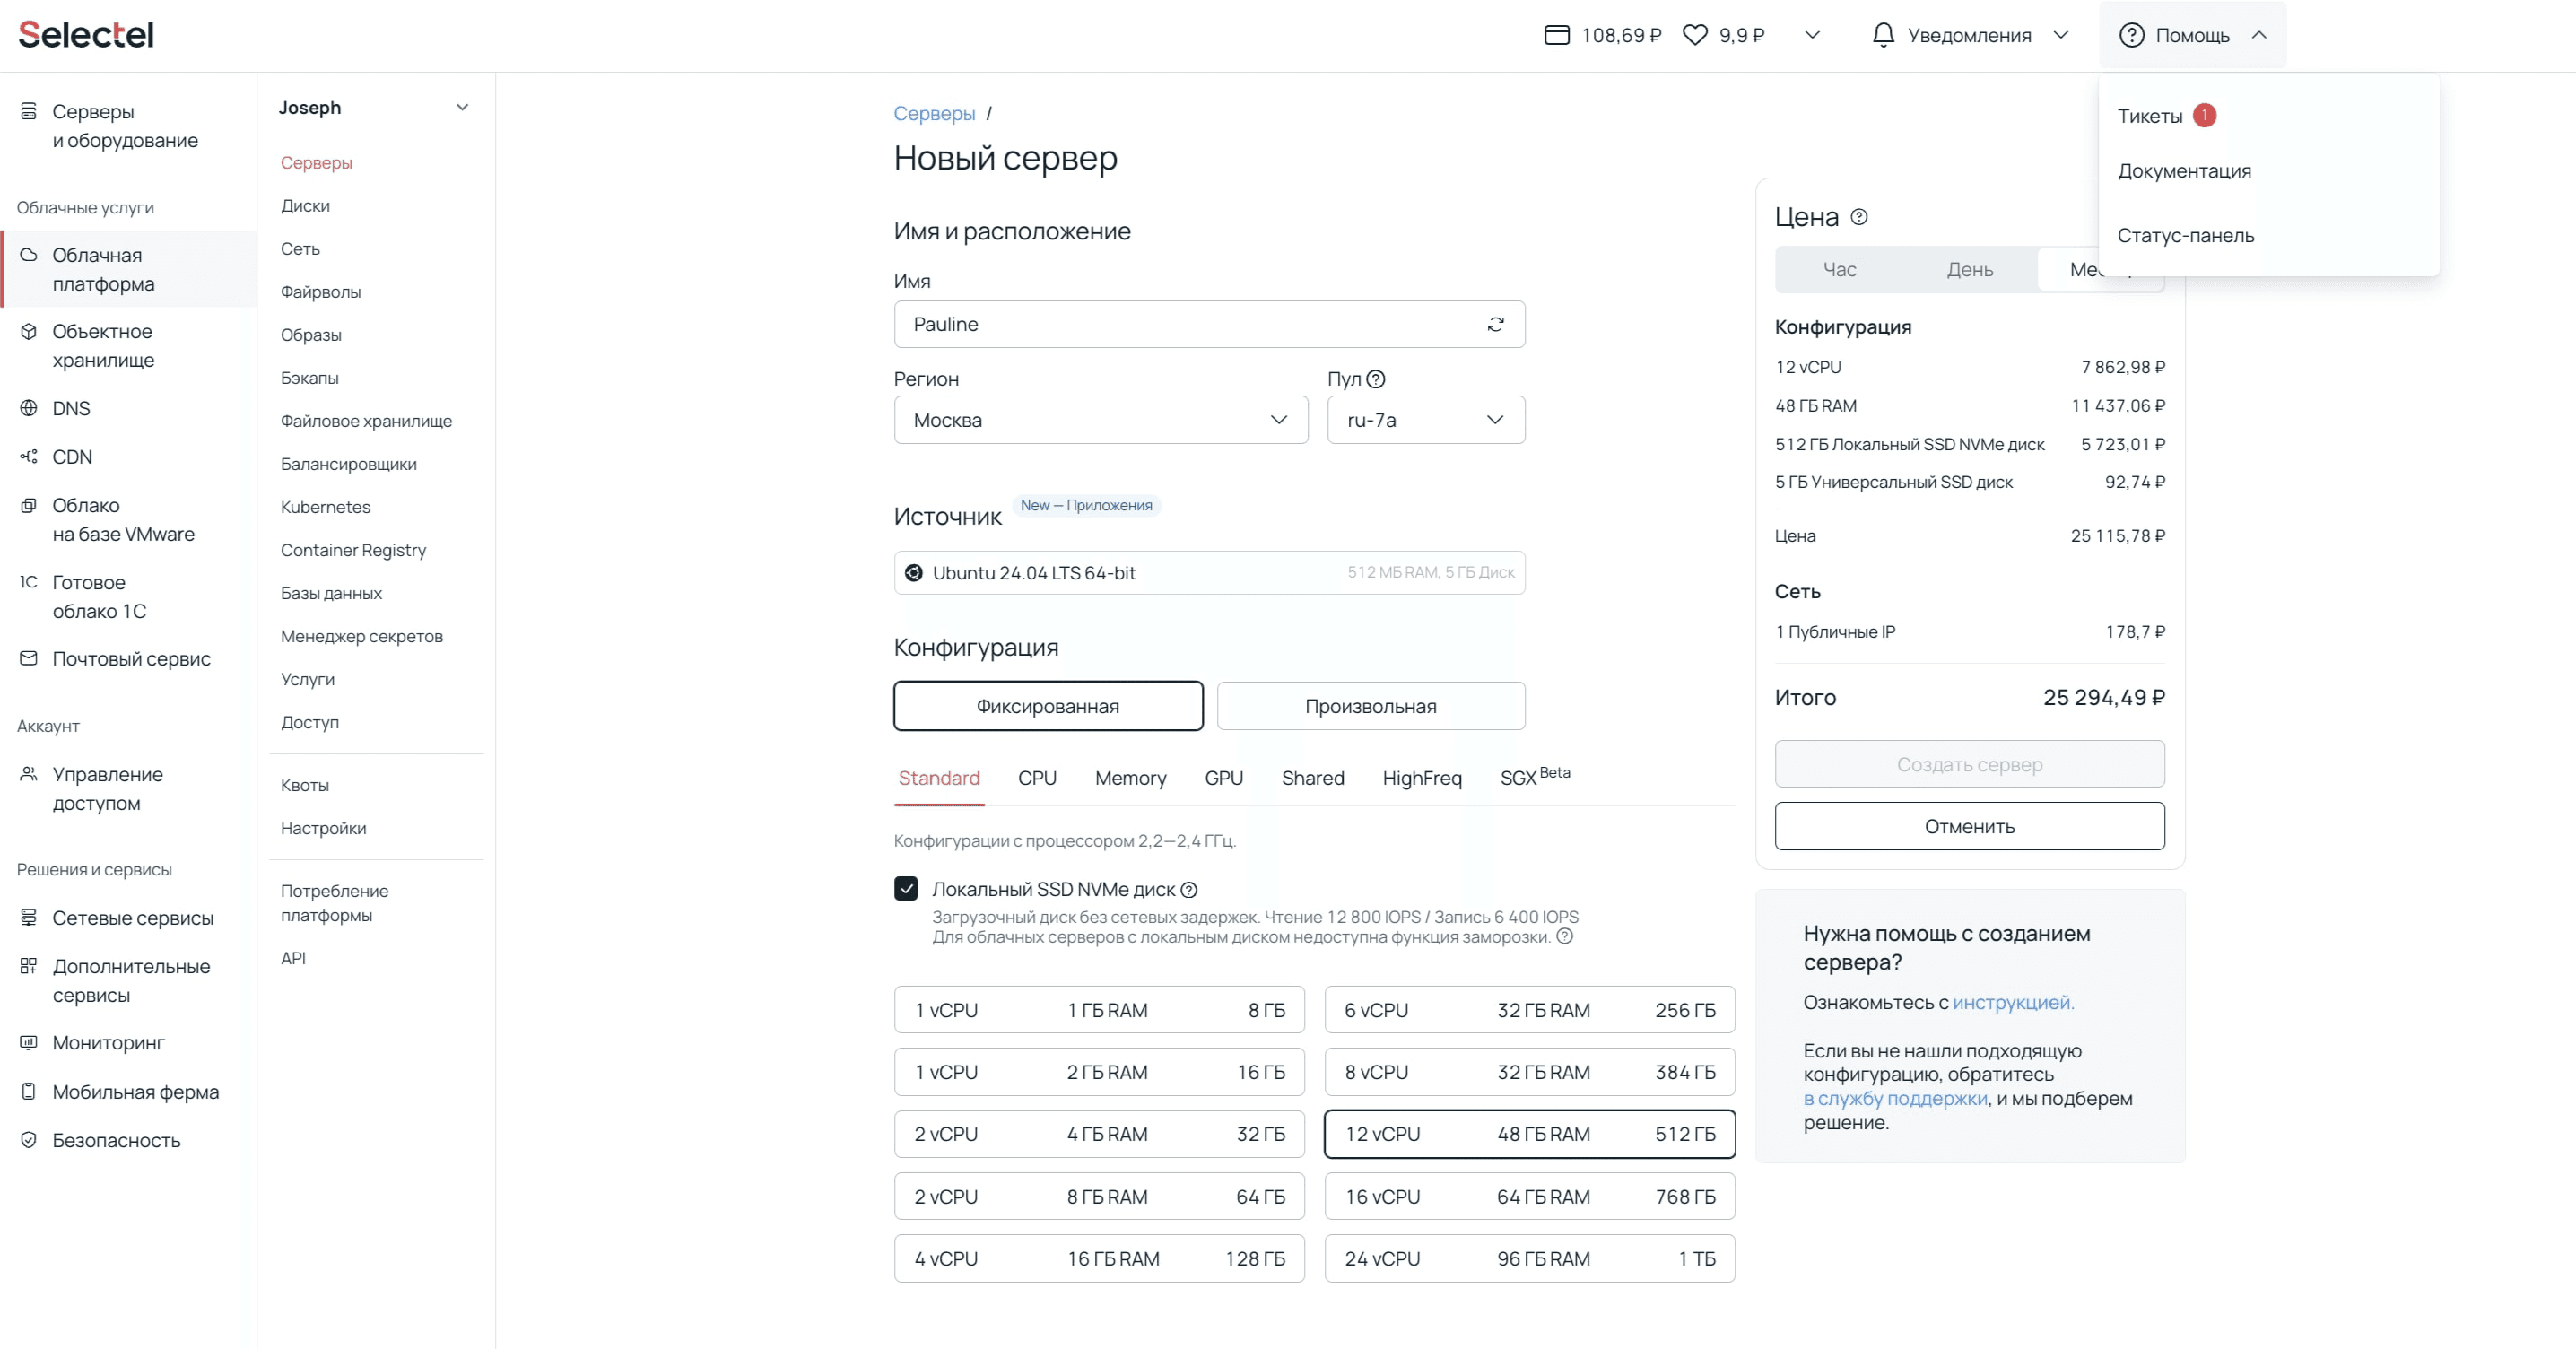Open Тикеты in the Помощь menu
The width and height of the screenshot is (2576, 1349).
(2150, 116)
